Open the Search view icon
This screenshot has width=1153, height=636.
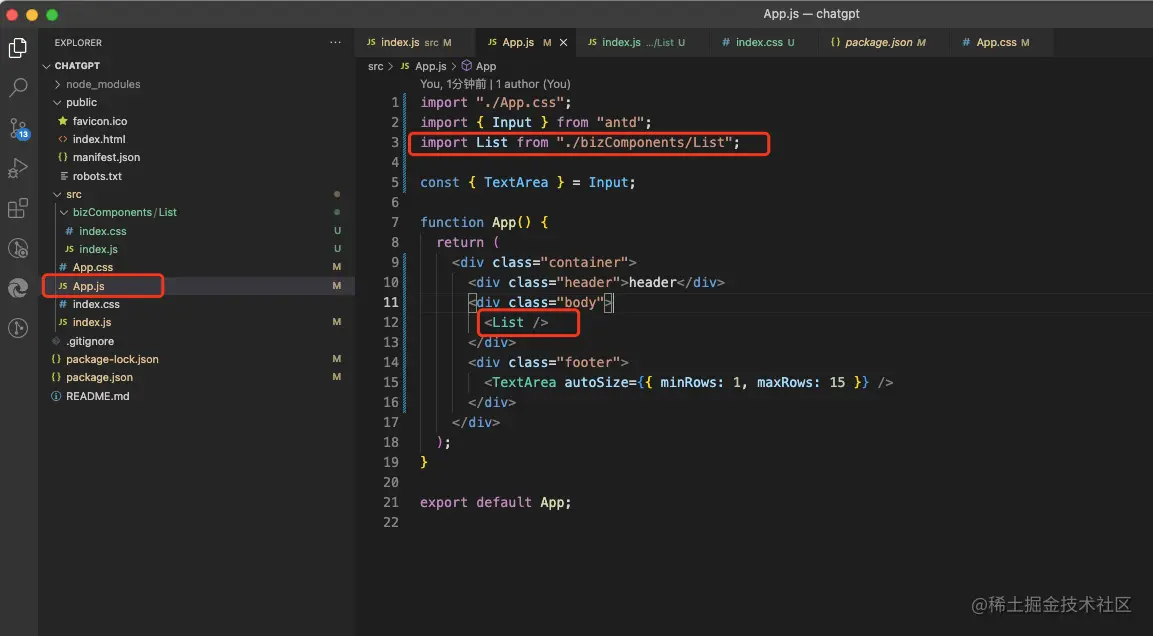point(18,87)
